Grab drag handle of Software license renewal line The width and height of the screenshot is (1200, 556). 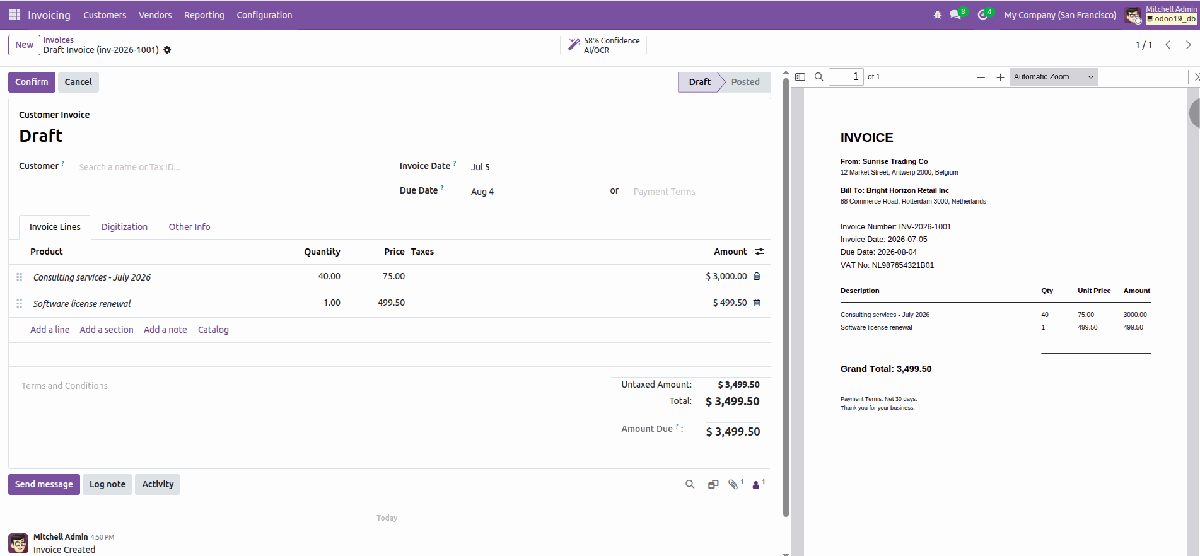[x=19, y=303]
